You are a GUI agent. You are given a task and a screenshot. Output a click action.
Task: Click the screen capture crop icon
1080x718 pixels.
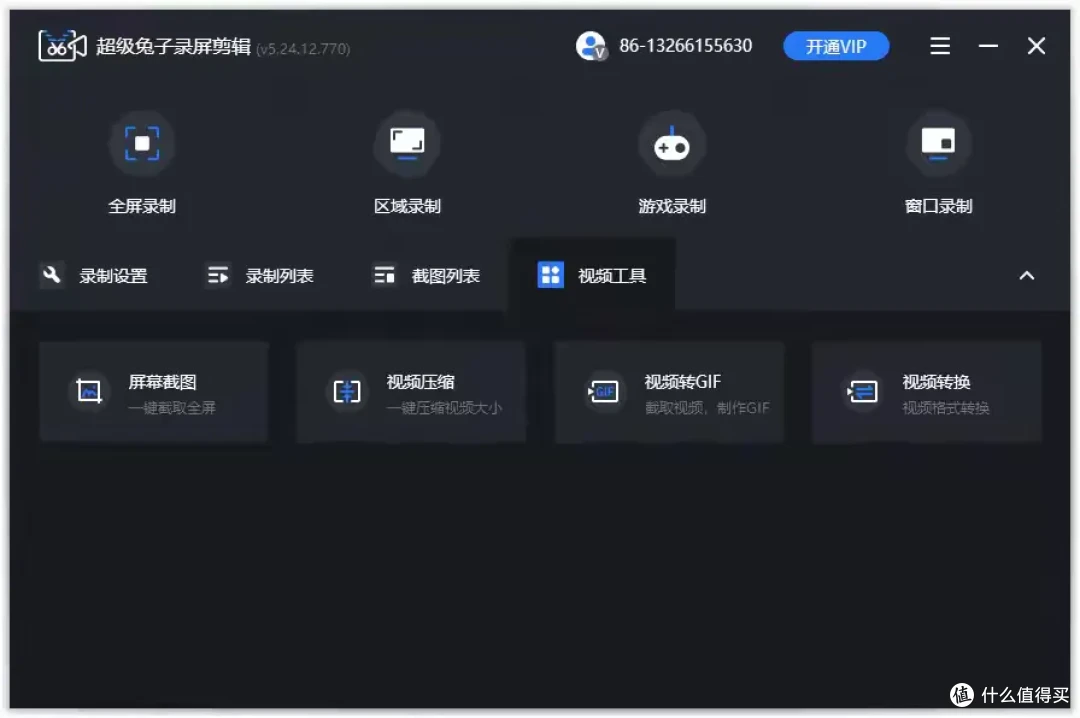coord(89,391)
